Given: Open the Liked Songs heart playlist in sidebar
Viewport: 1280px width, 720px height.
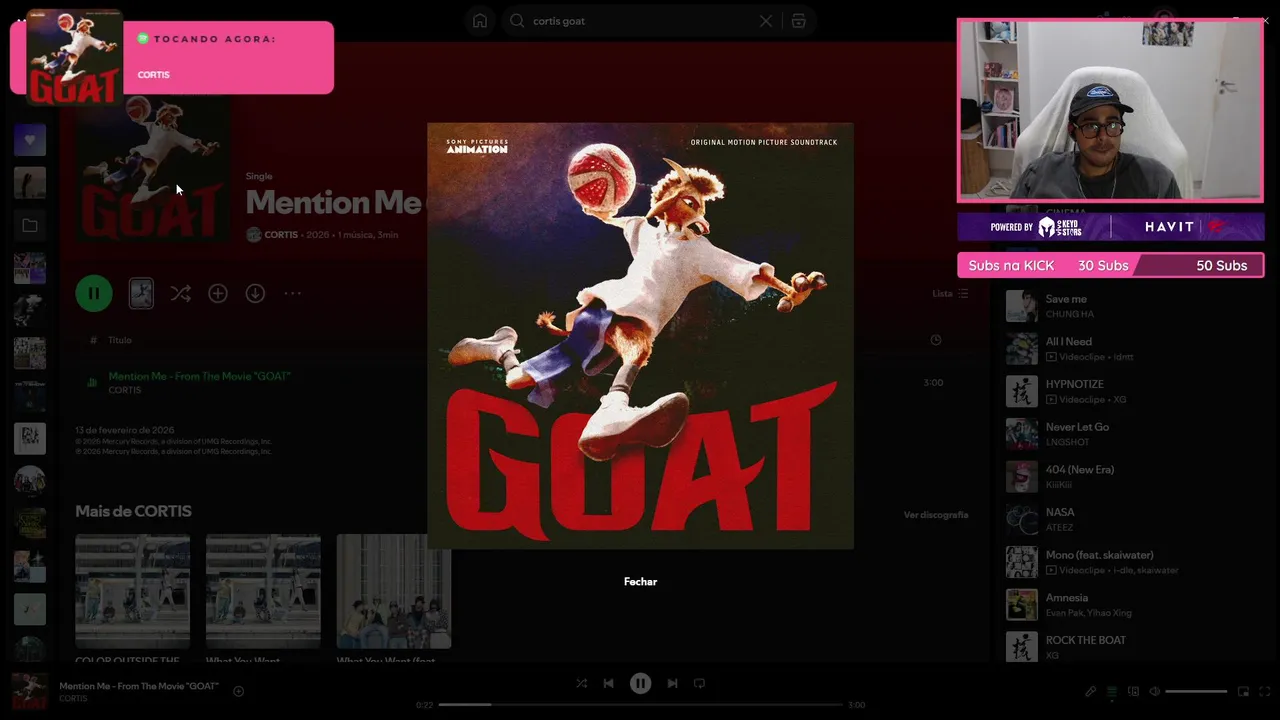Looking at the screenshot, I should 30,140.
